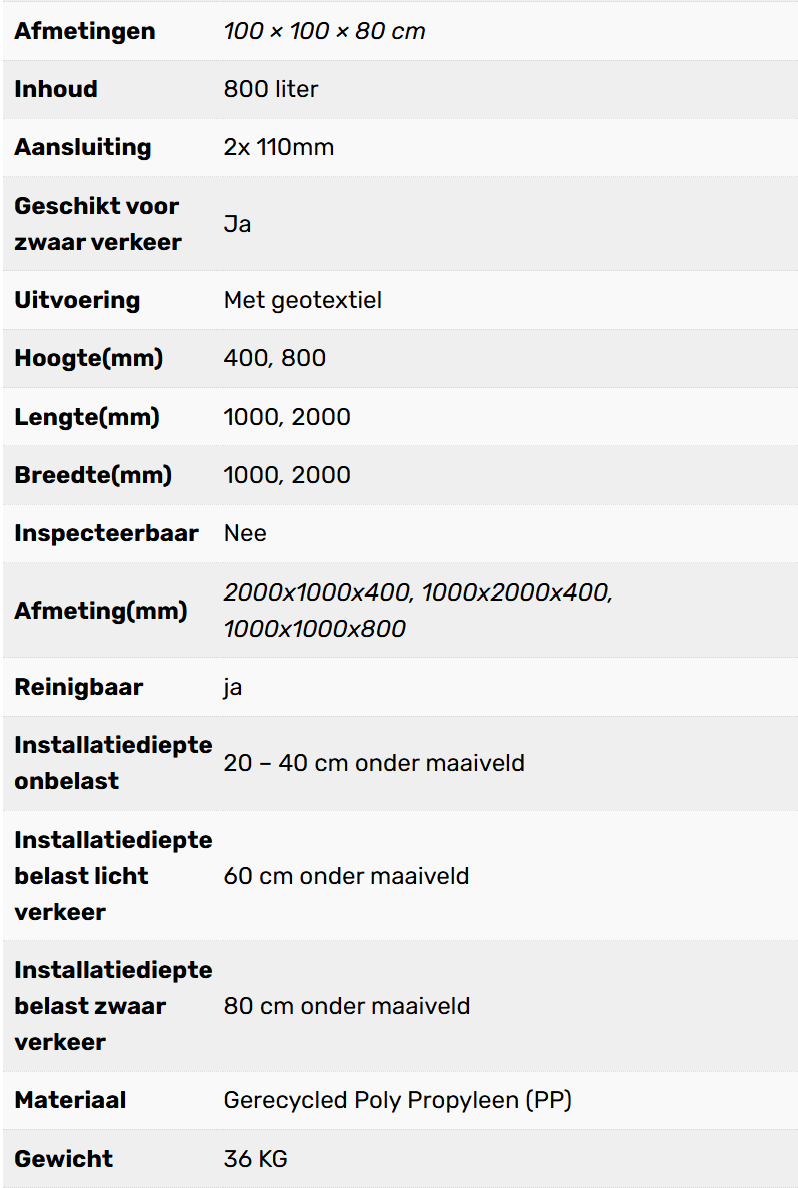798x1188 pixels.
Task: Click the 20 – 40 cm onder maaiveld value
Action: (374, 763)
